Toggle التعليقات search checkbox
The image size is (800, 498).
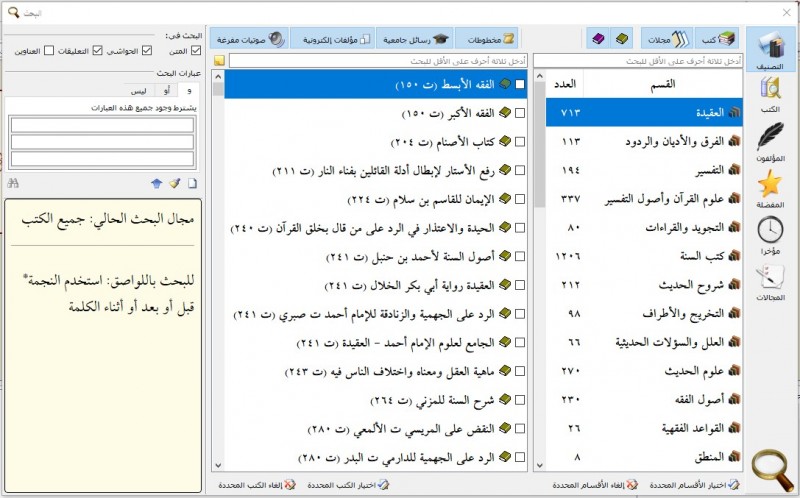tap(97, 51)
